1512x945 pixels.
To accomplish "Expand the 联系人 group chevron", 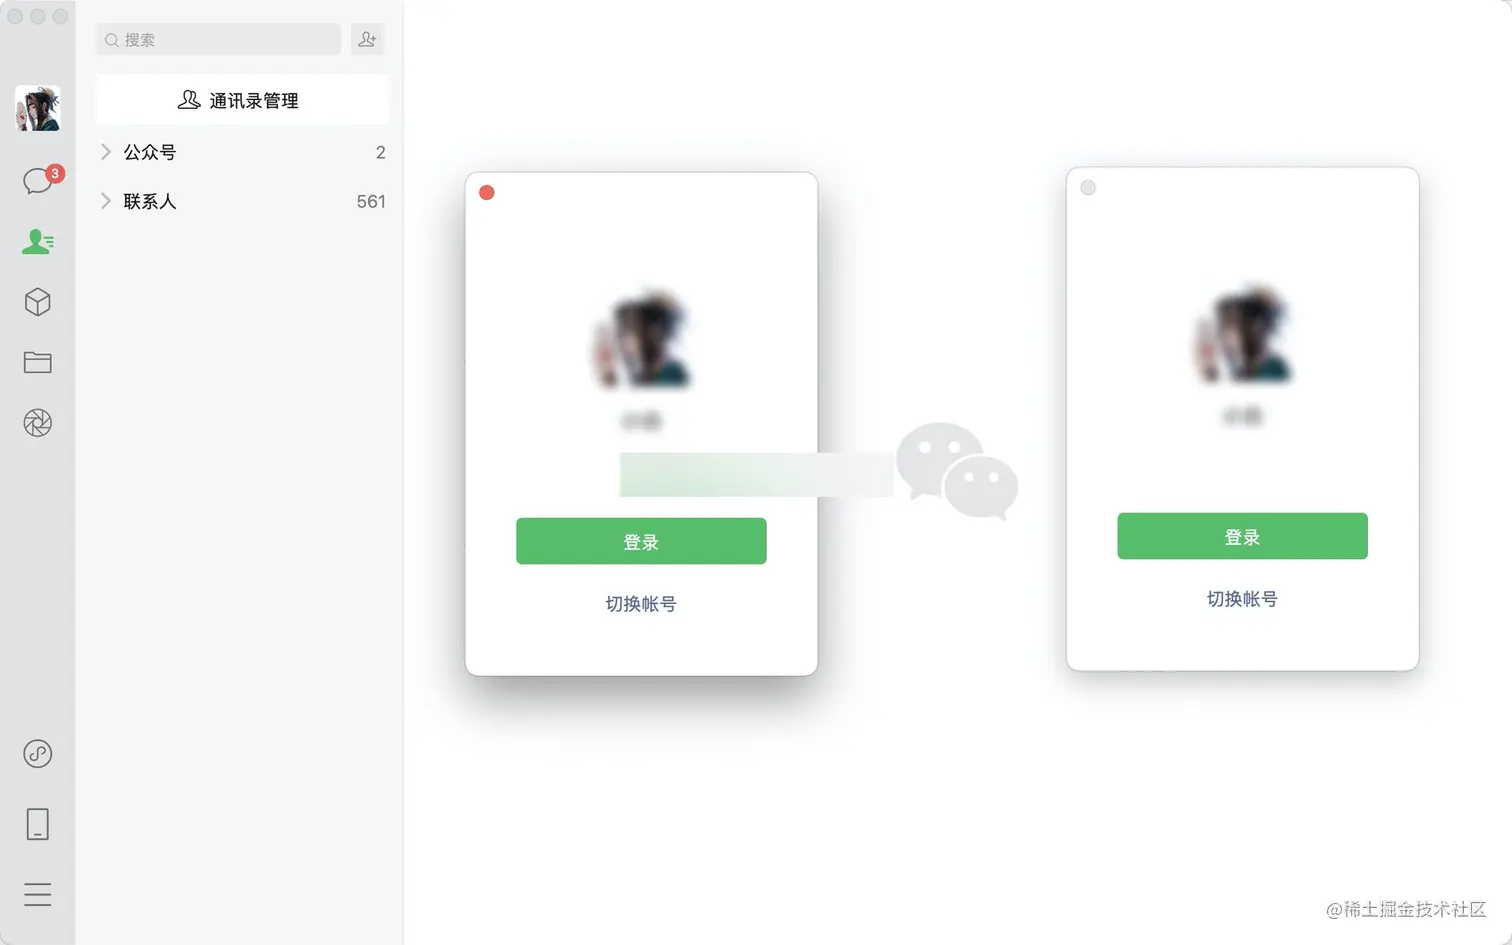I will (x=106, y=201).
